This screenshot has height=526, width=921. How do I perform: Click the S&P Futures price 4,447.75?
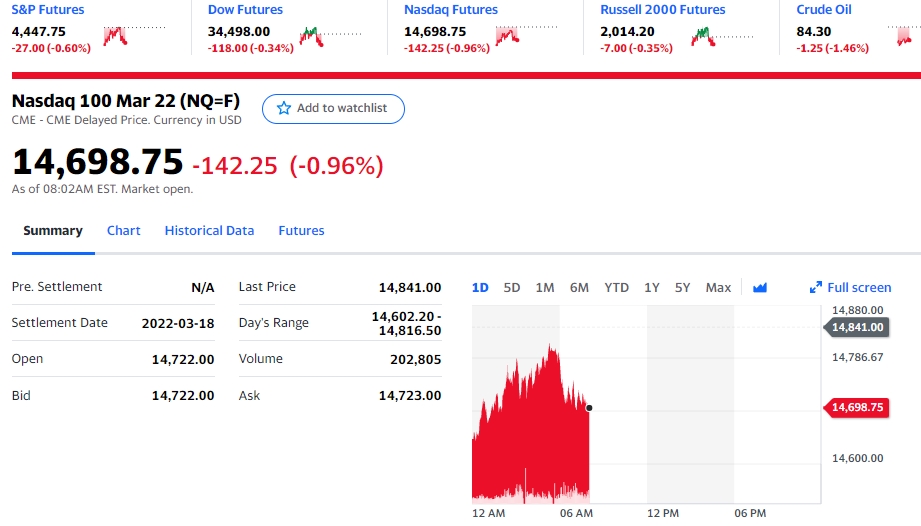[39, 32]
